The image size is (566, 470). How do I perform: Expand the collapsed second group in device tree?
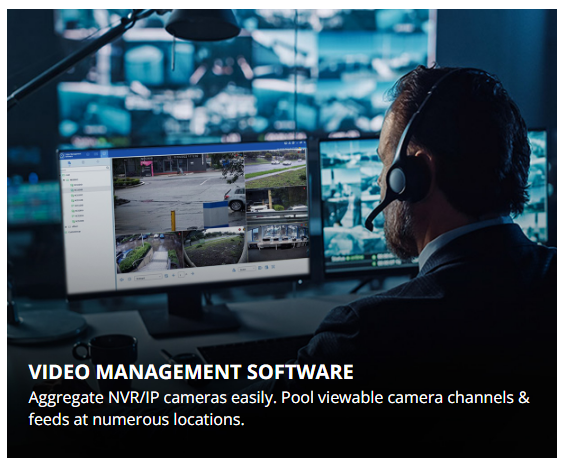[x=66, y=227]
